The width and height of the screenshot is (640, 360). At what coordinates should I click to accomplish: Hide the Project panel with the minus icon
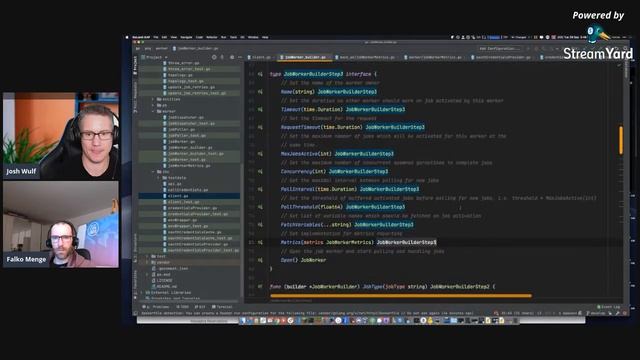(240, 57)
